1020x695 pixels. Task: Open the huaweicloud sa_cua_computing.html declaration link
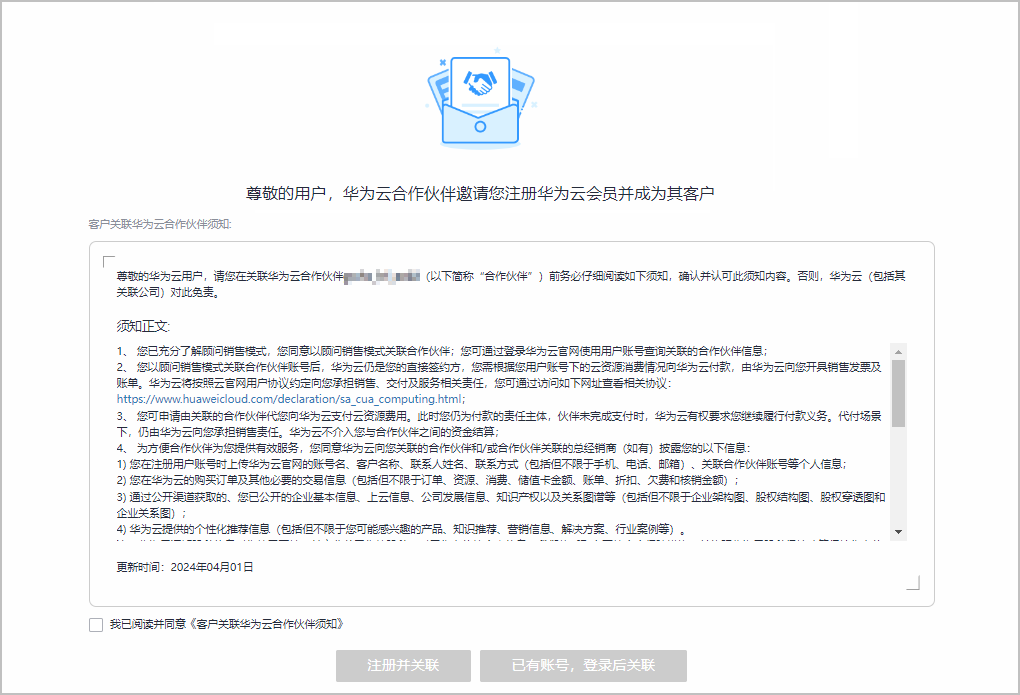(x=291, y=399)
